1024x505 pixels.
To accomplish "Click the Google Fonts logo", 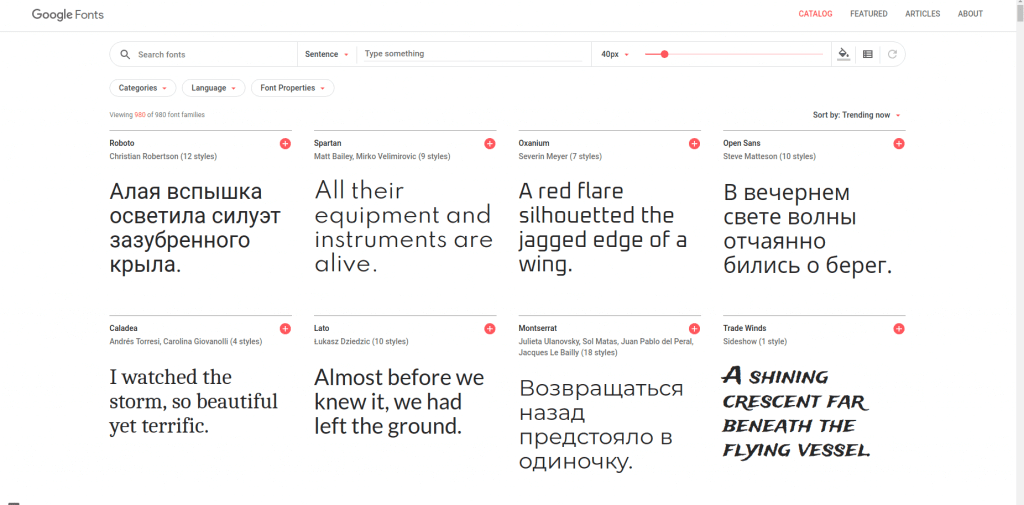I will point(68,14).
